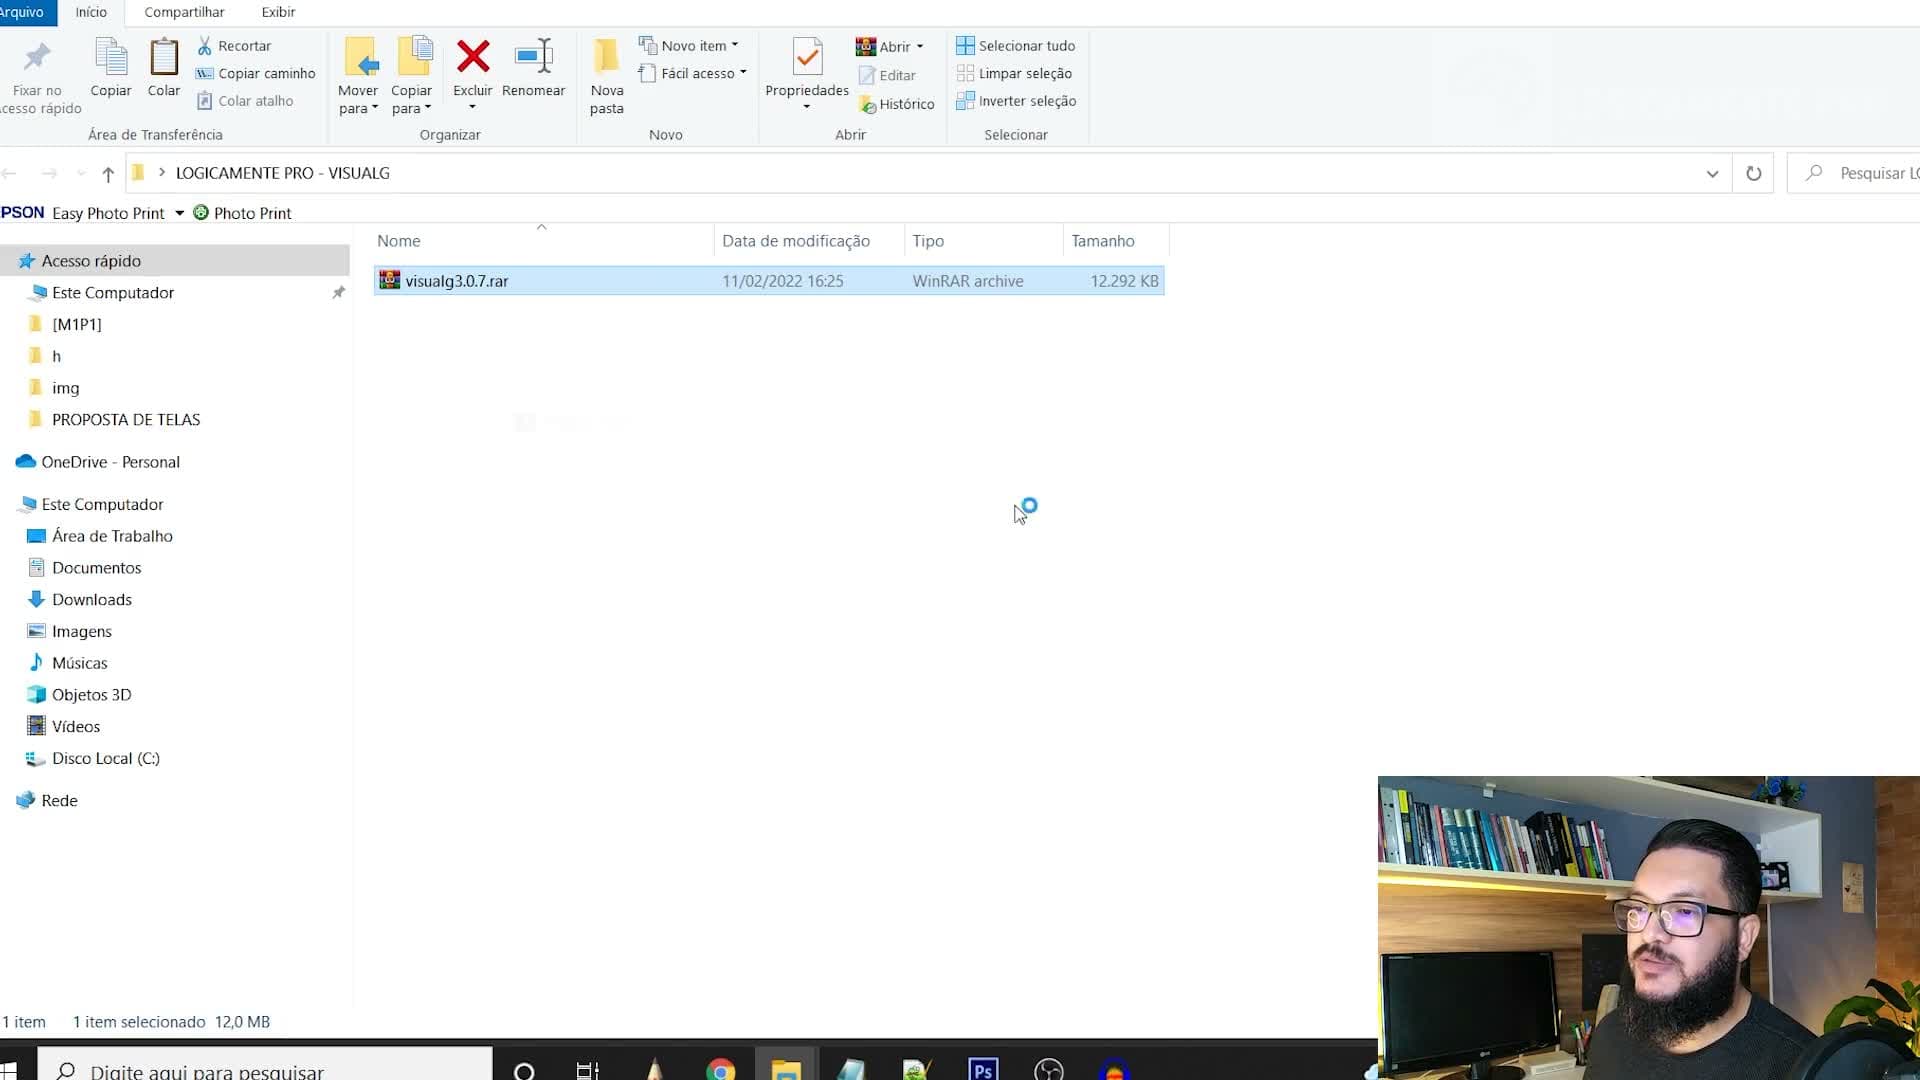Image resolution: width=1920 pixels, height=1080 pixels.
Task: Select the visualg3.0.7.rar file
Action: point(769,281)
